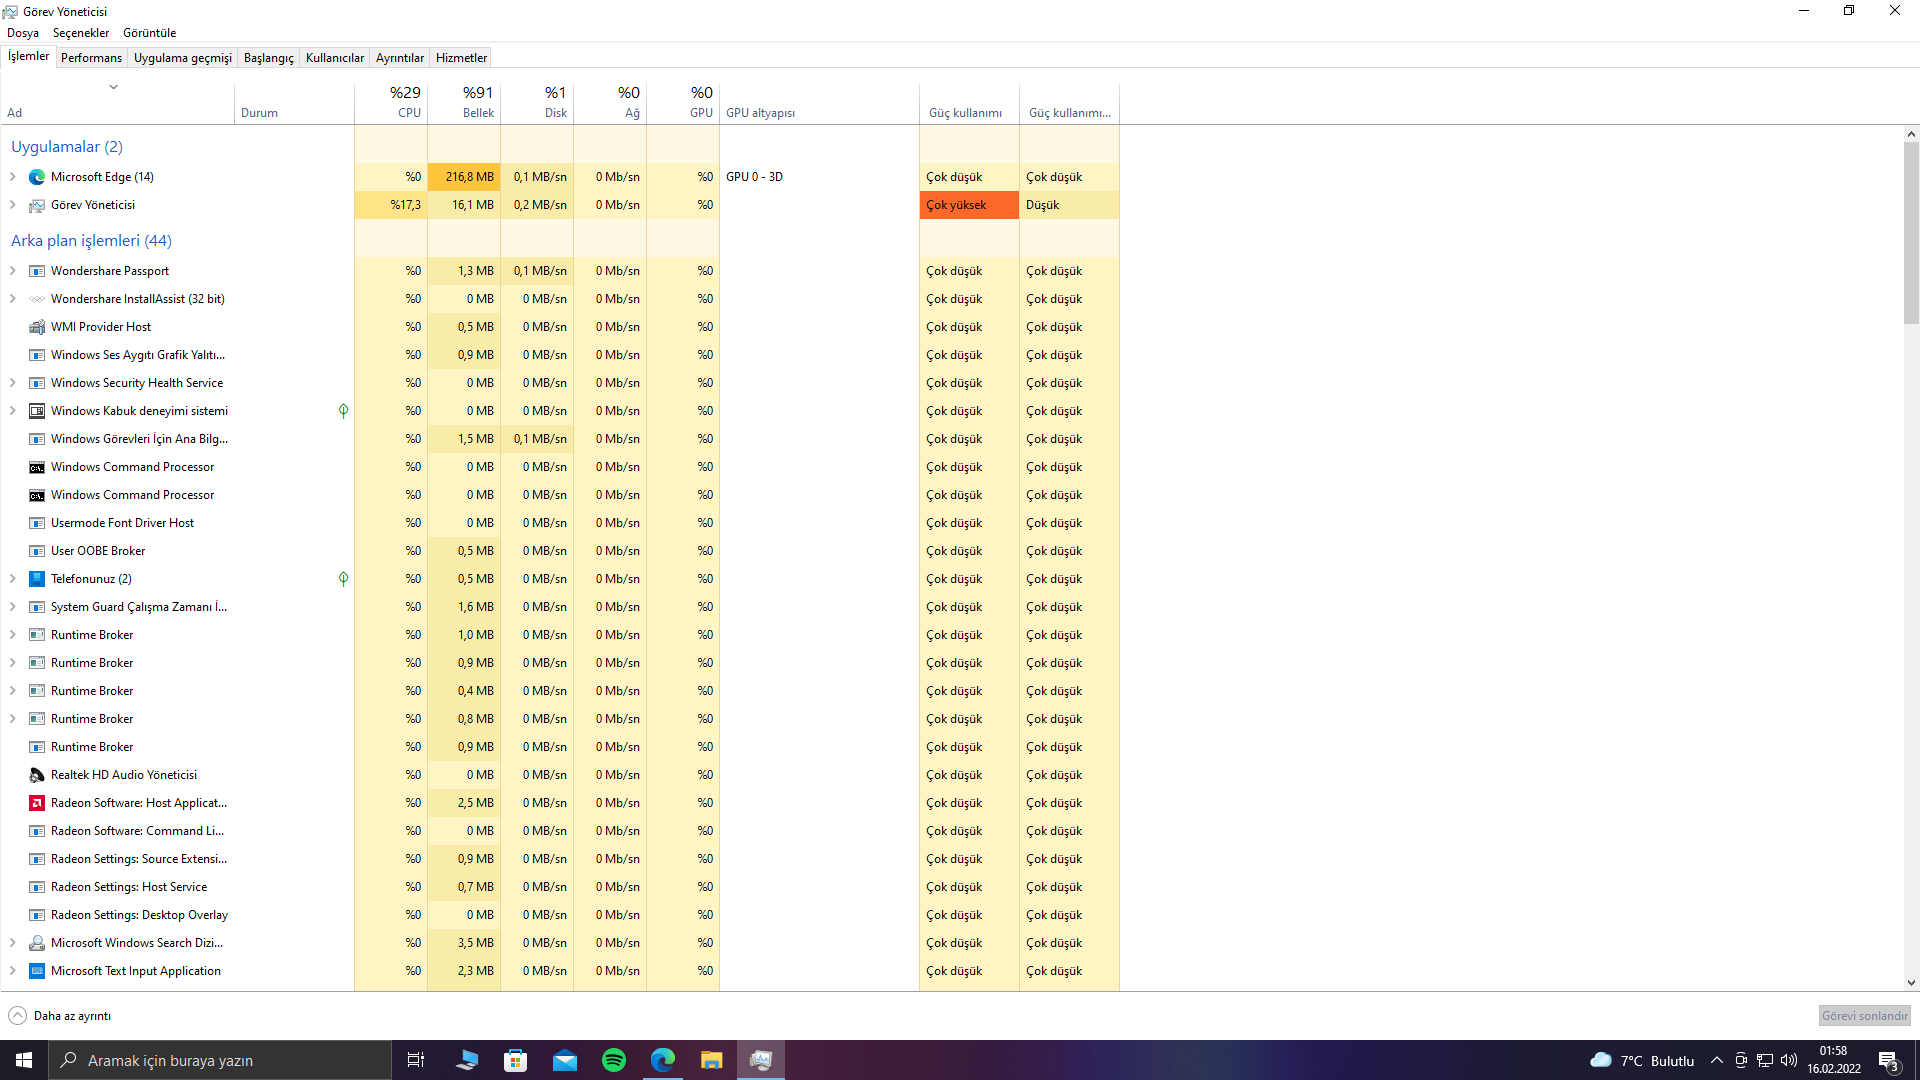Sort processes by the Bellek column header

[465, 102]
